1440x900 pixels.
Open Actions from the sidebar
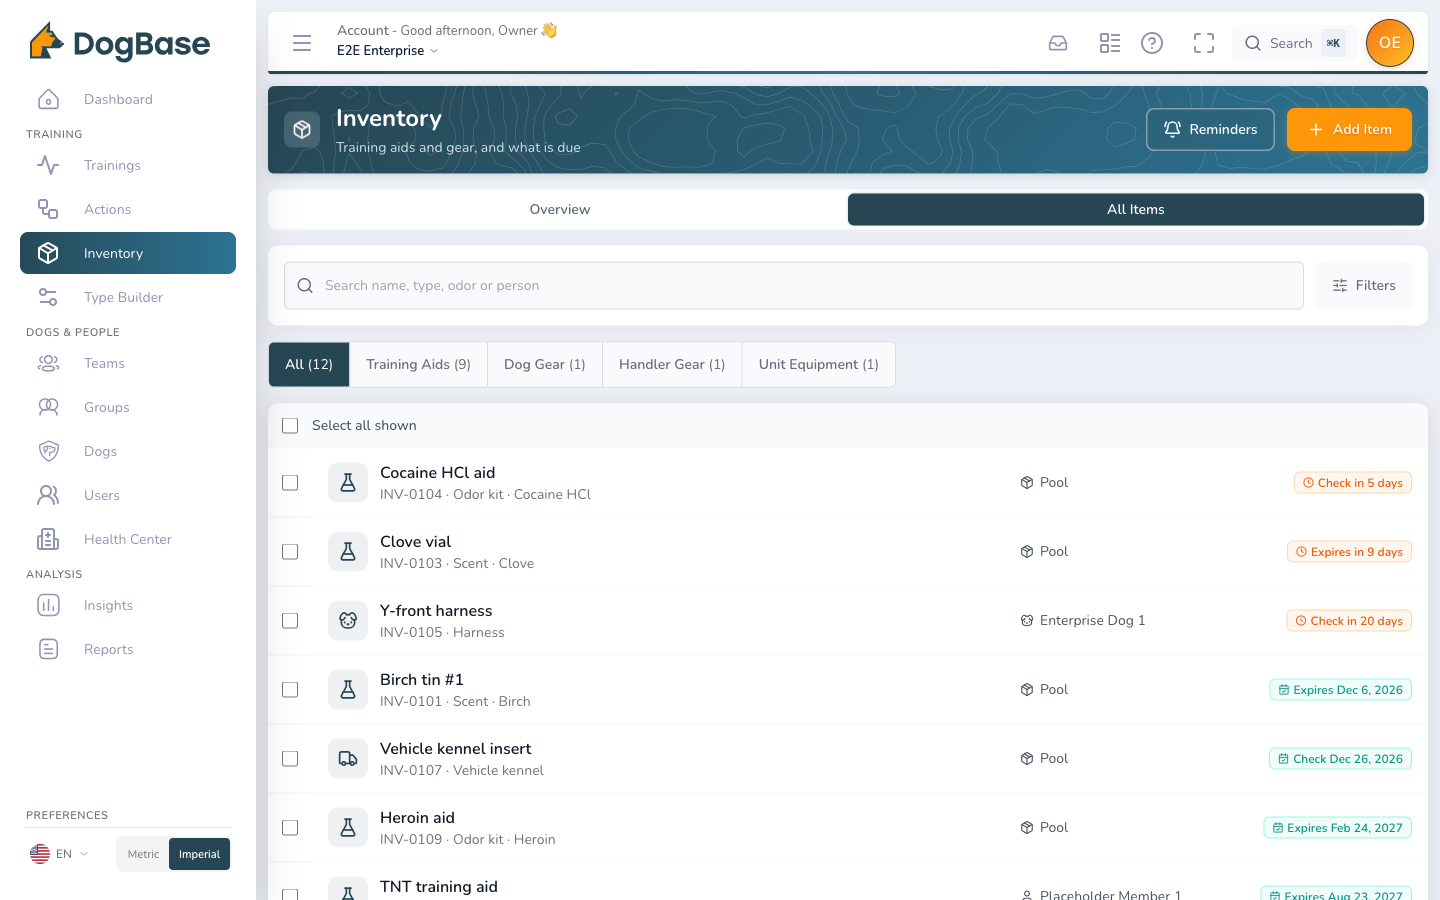point(128,209)
